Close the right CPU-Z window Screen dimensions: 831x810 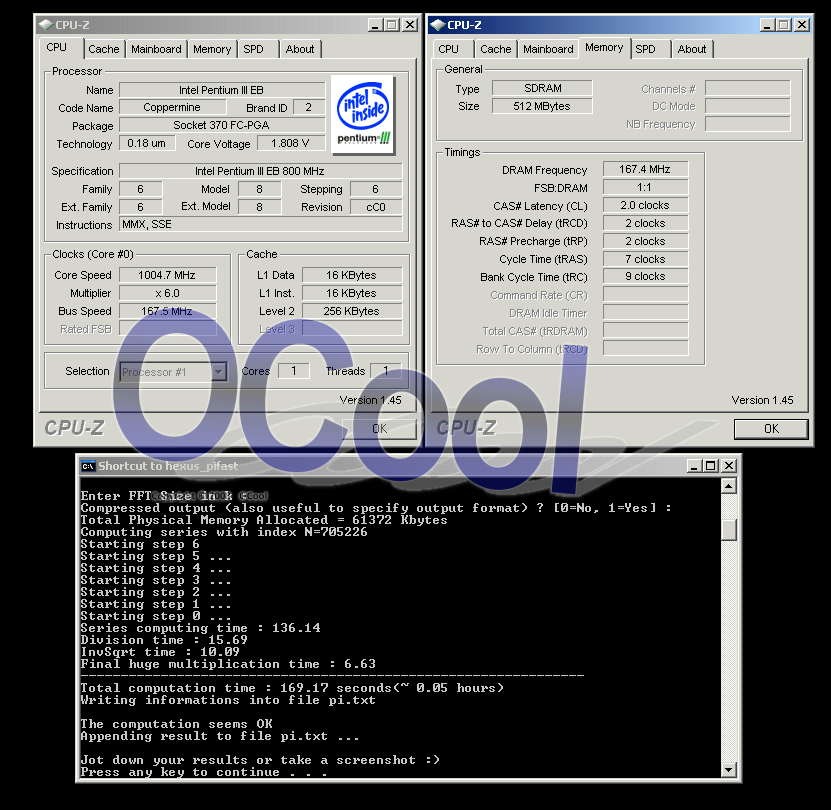click(x=802, y=25)
